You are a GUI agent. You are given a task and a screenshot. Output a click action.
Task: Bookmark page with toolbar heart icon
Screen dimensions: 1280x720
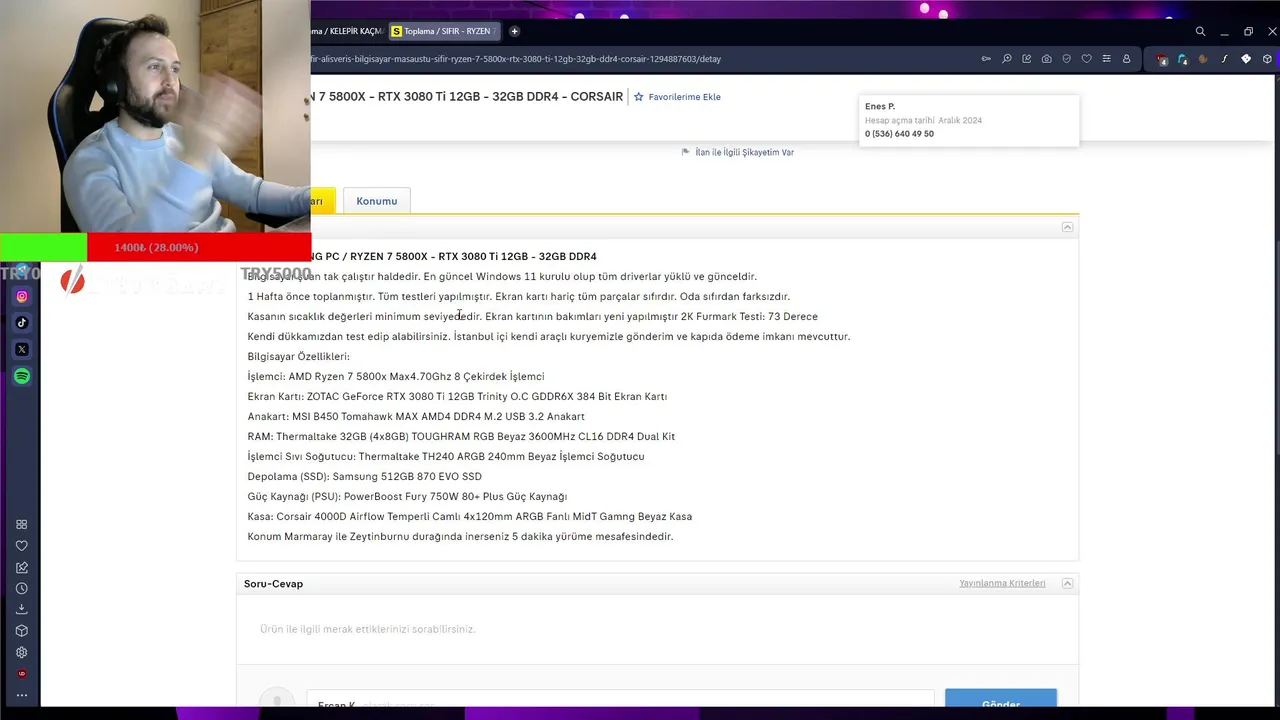pyautogui.click(x=1086, y=59)
